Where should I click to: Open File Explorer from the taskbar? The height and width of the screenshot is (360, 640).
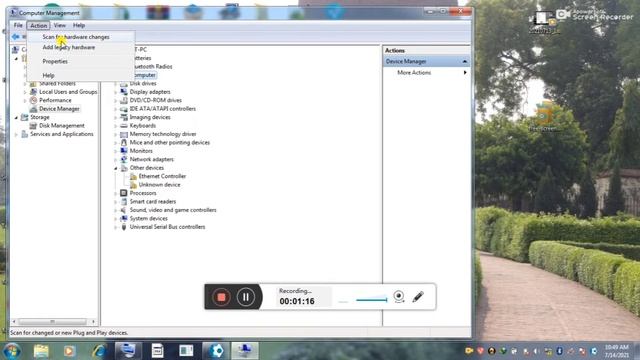[41, 351]
